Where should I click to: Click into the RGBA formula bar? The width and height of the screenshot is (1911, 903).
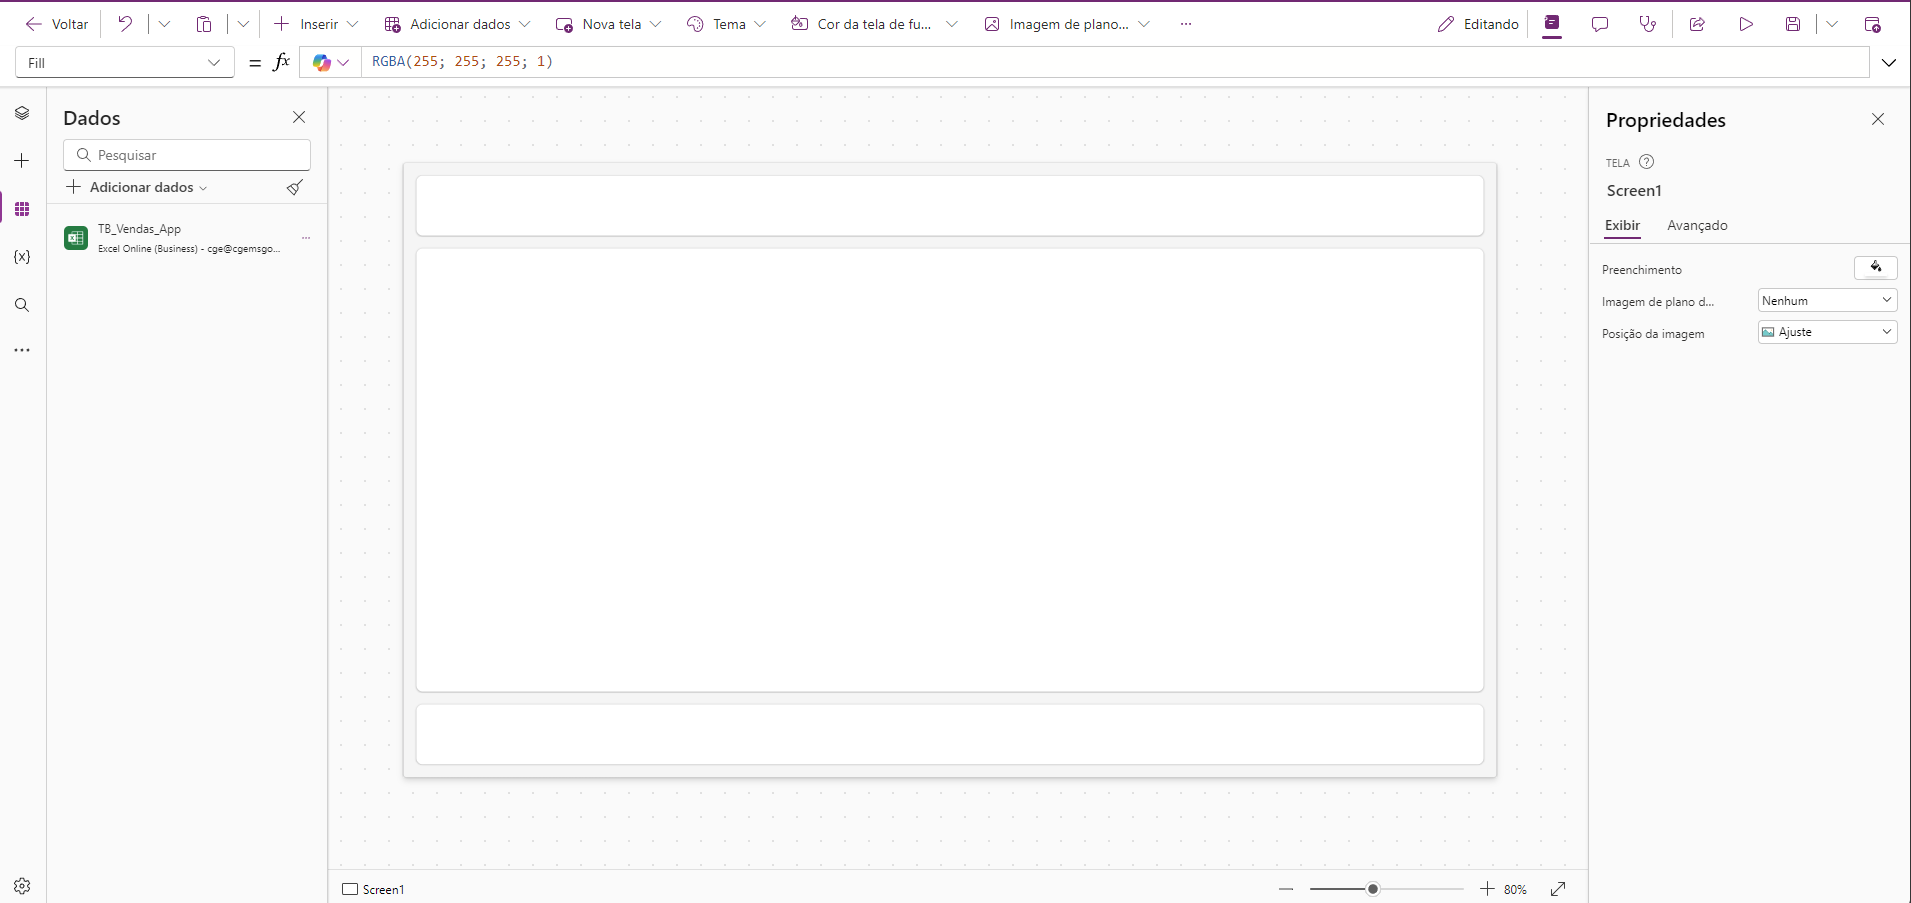[x=1115, y=62]
